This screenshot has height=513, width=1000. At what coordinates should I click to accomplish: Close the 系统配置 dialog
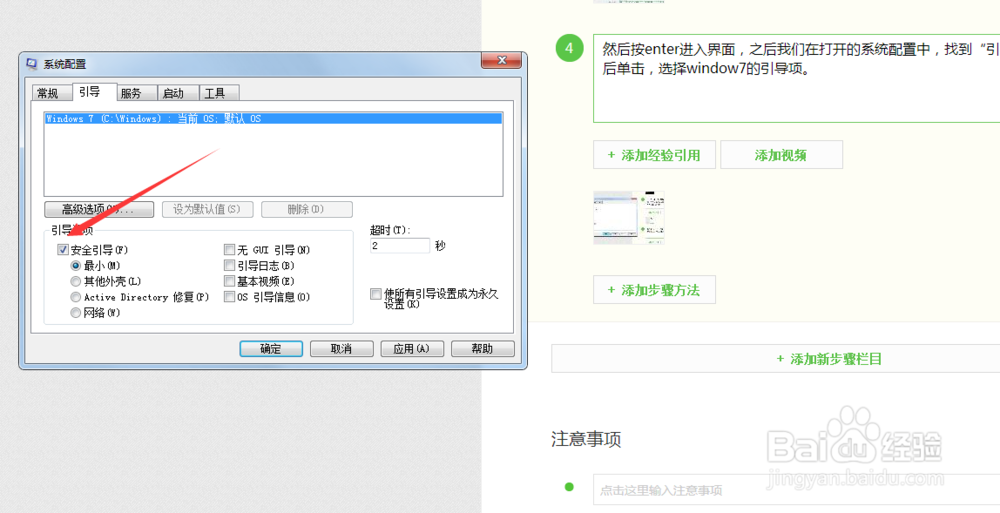pyautogui.click(x=500, y=62)
